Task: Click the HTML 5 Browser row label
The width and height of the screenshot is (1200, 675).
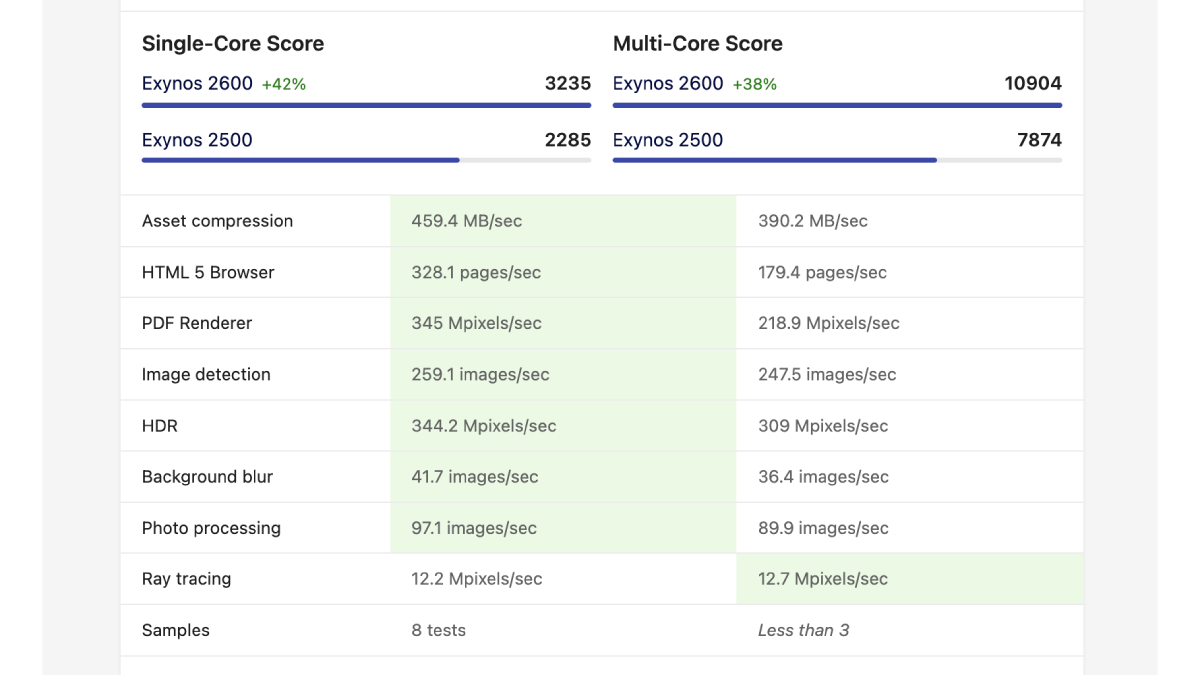Action: click(x=208, y=272)
